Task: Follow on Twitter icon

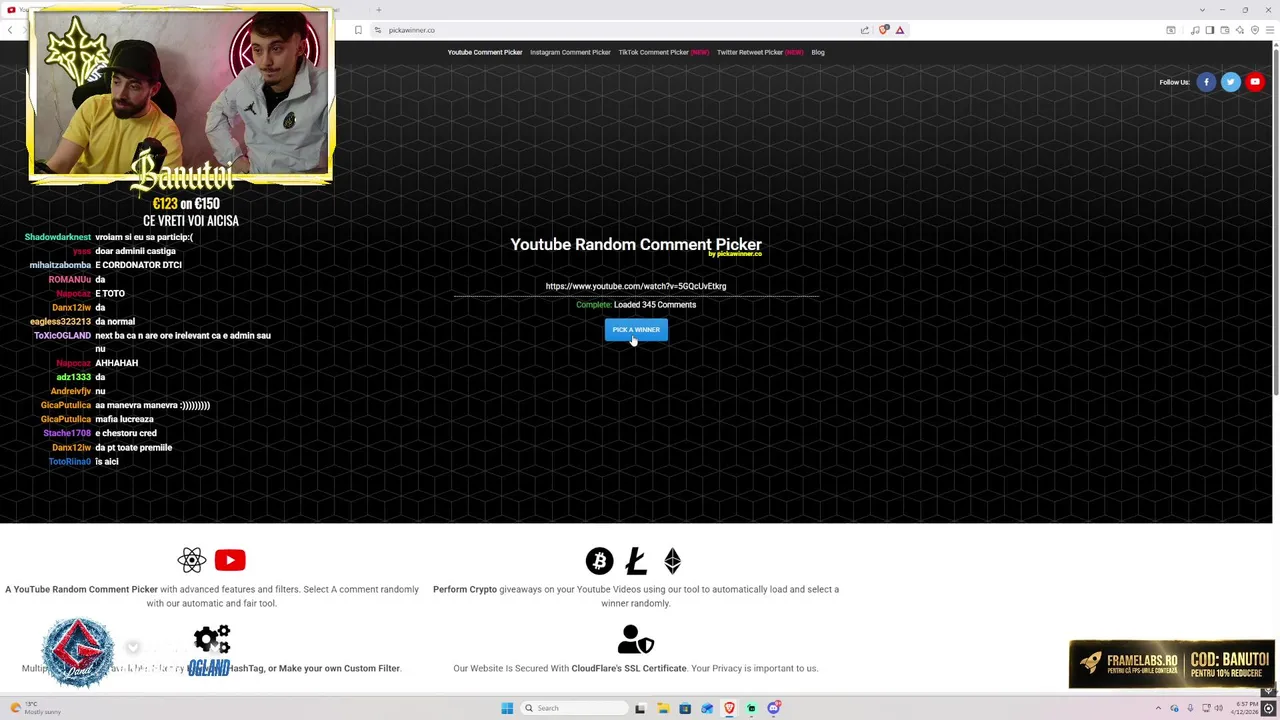Action: click(x=1230, y=82)
